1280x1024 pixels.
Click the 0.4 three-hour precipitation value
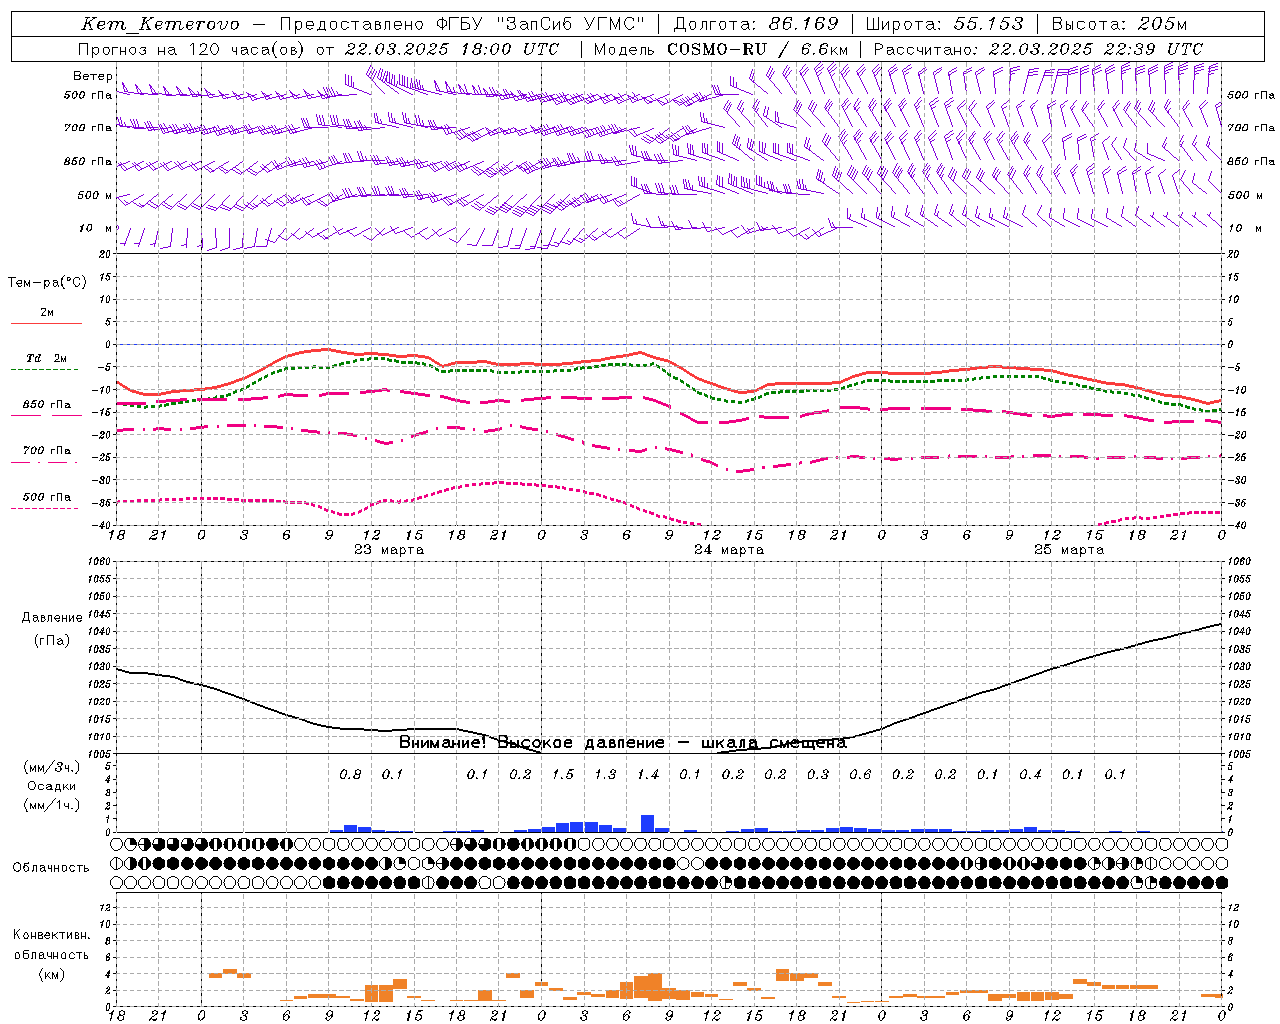click(1030, 775)
